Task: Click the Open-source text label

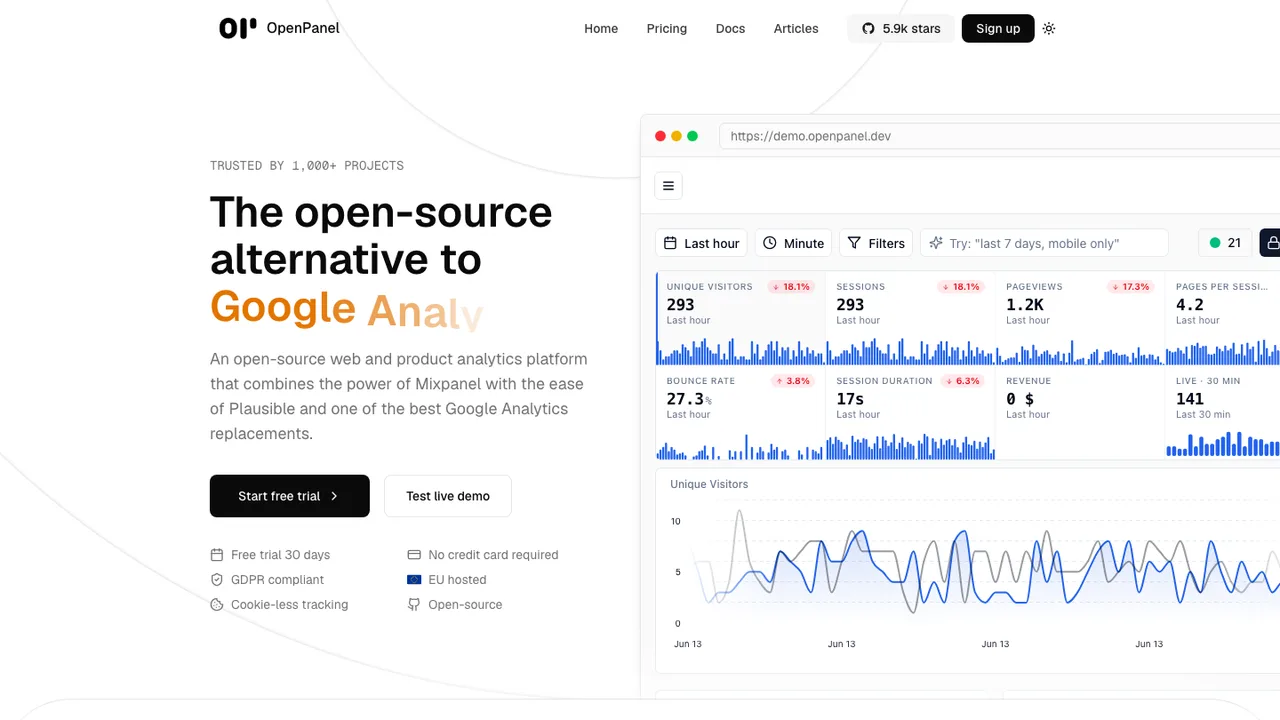Action: pyautogui.click(x=465, y=605)
